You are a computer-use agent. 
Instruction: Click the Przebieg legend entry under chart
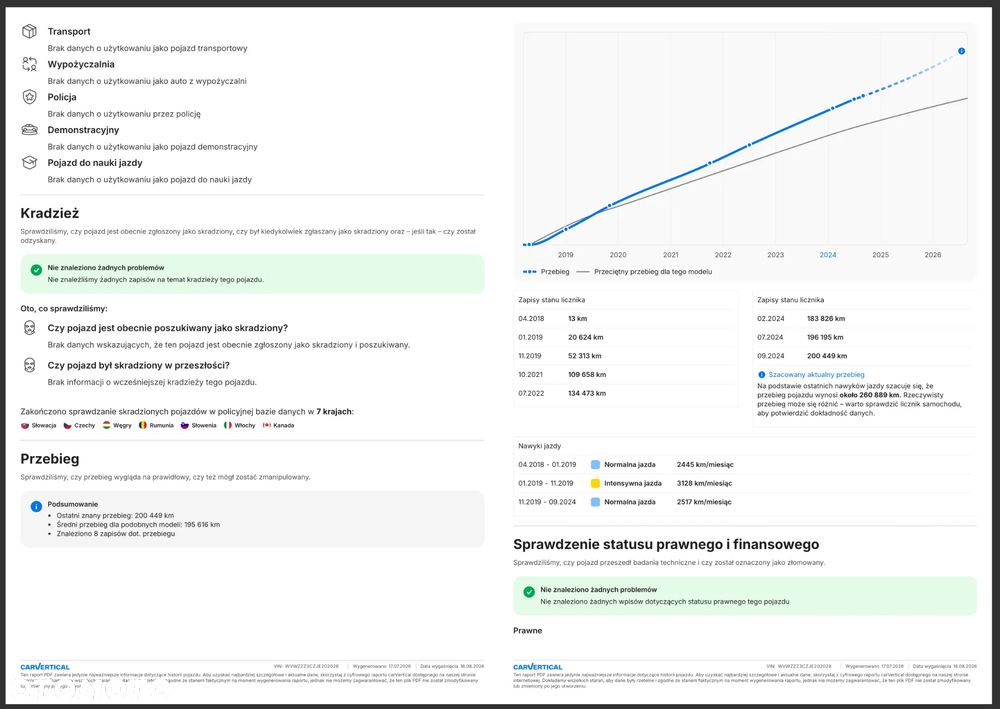point(546,272)
